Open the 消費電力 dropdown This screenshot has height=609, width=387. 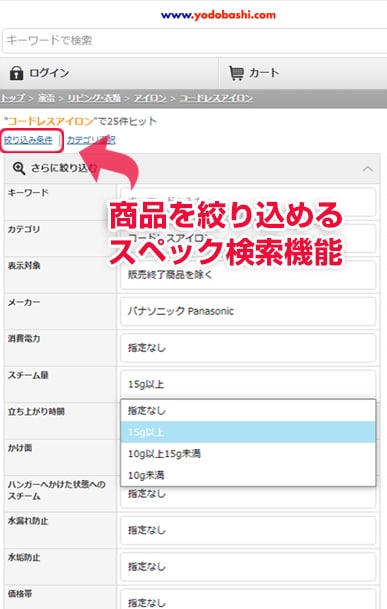click(248, 348)
